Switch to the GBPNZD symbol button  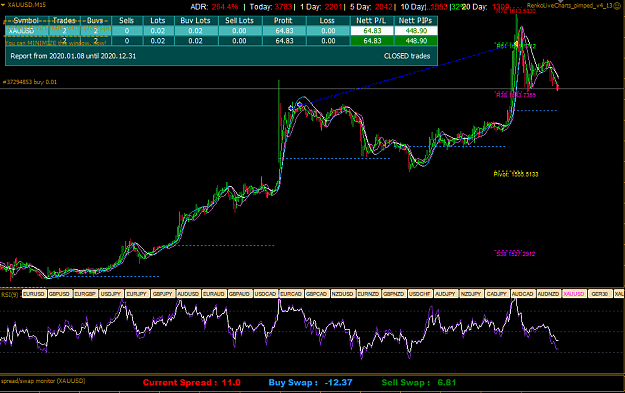pos(394,294)
